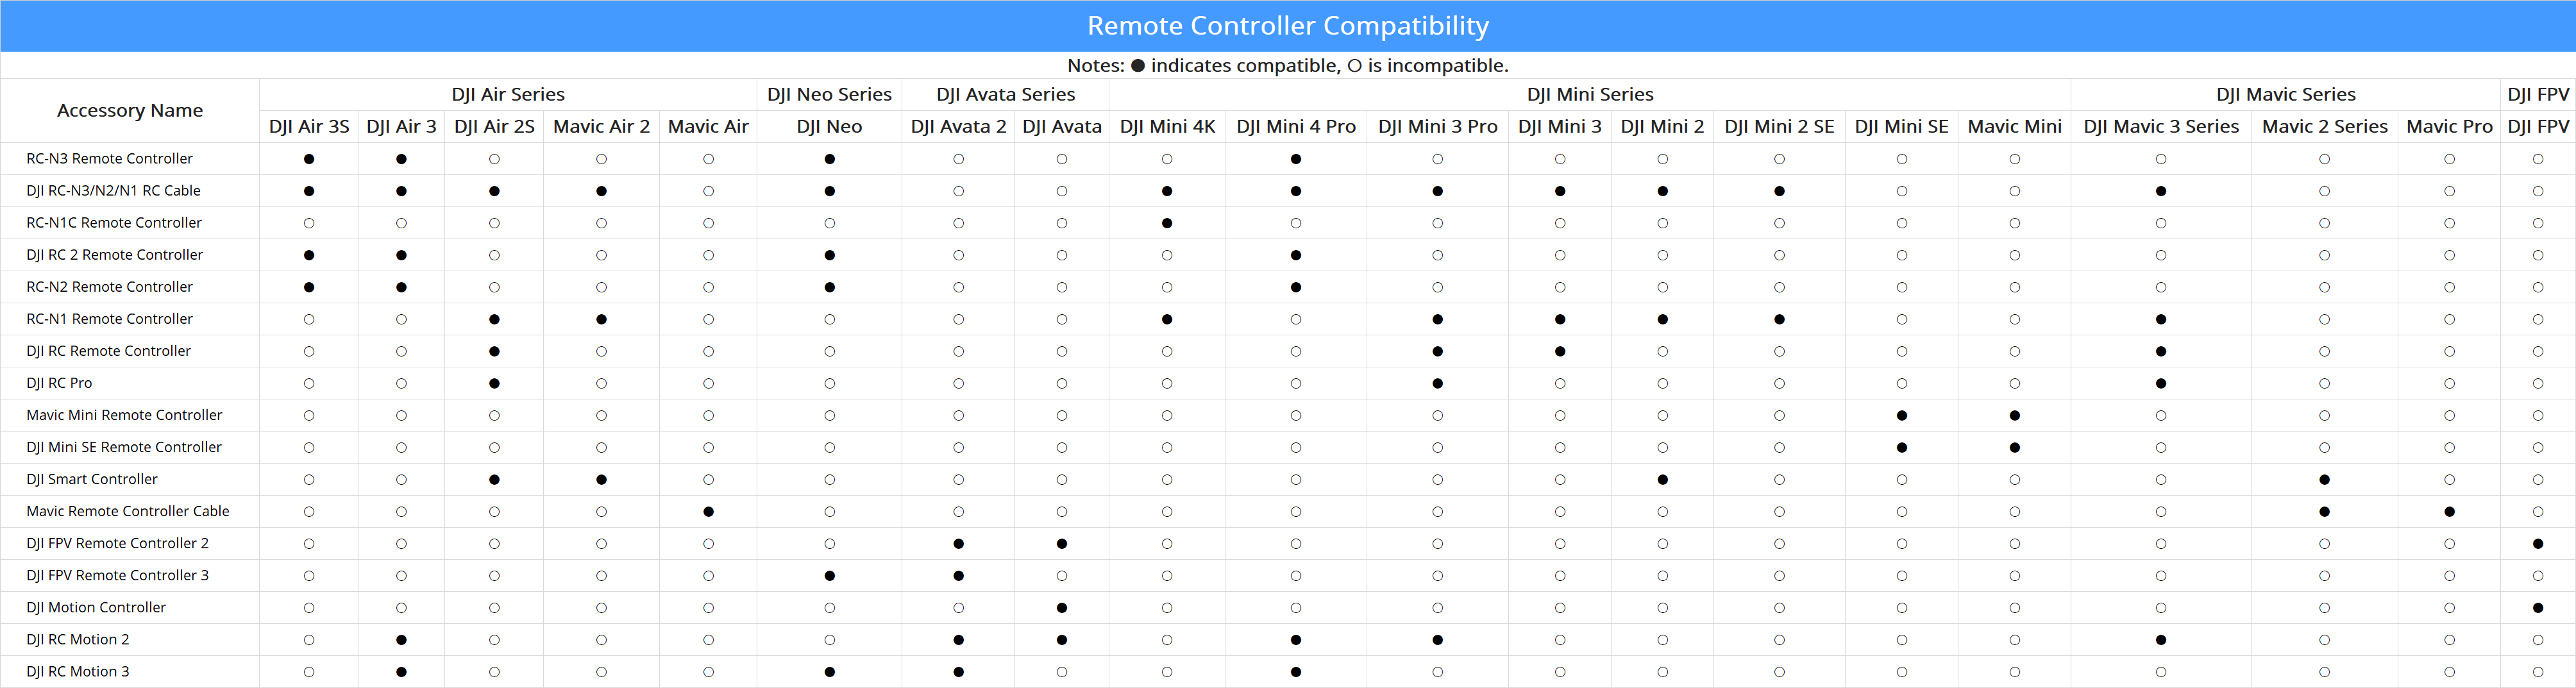Click DJI Smart Controller dot under Mavic 2 Series
This screenshot has width=2576, height=688.
pyautogui.click(x=2324, y=480)
